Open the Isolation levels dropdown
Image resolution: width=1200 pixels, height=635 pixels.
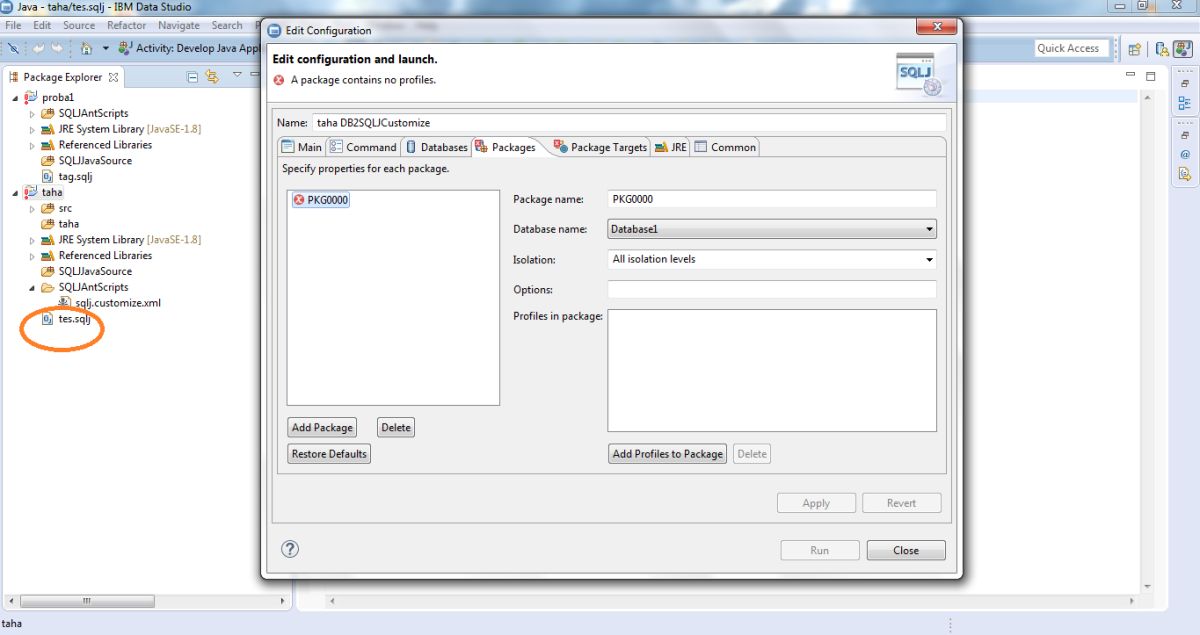click(772, 259)
